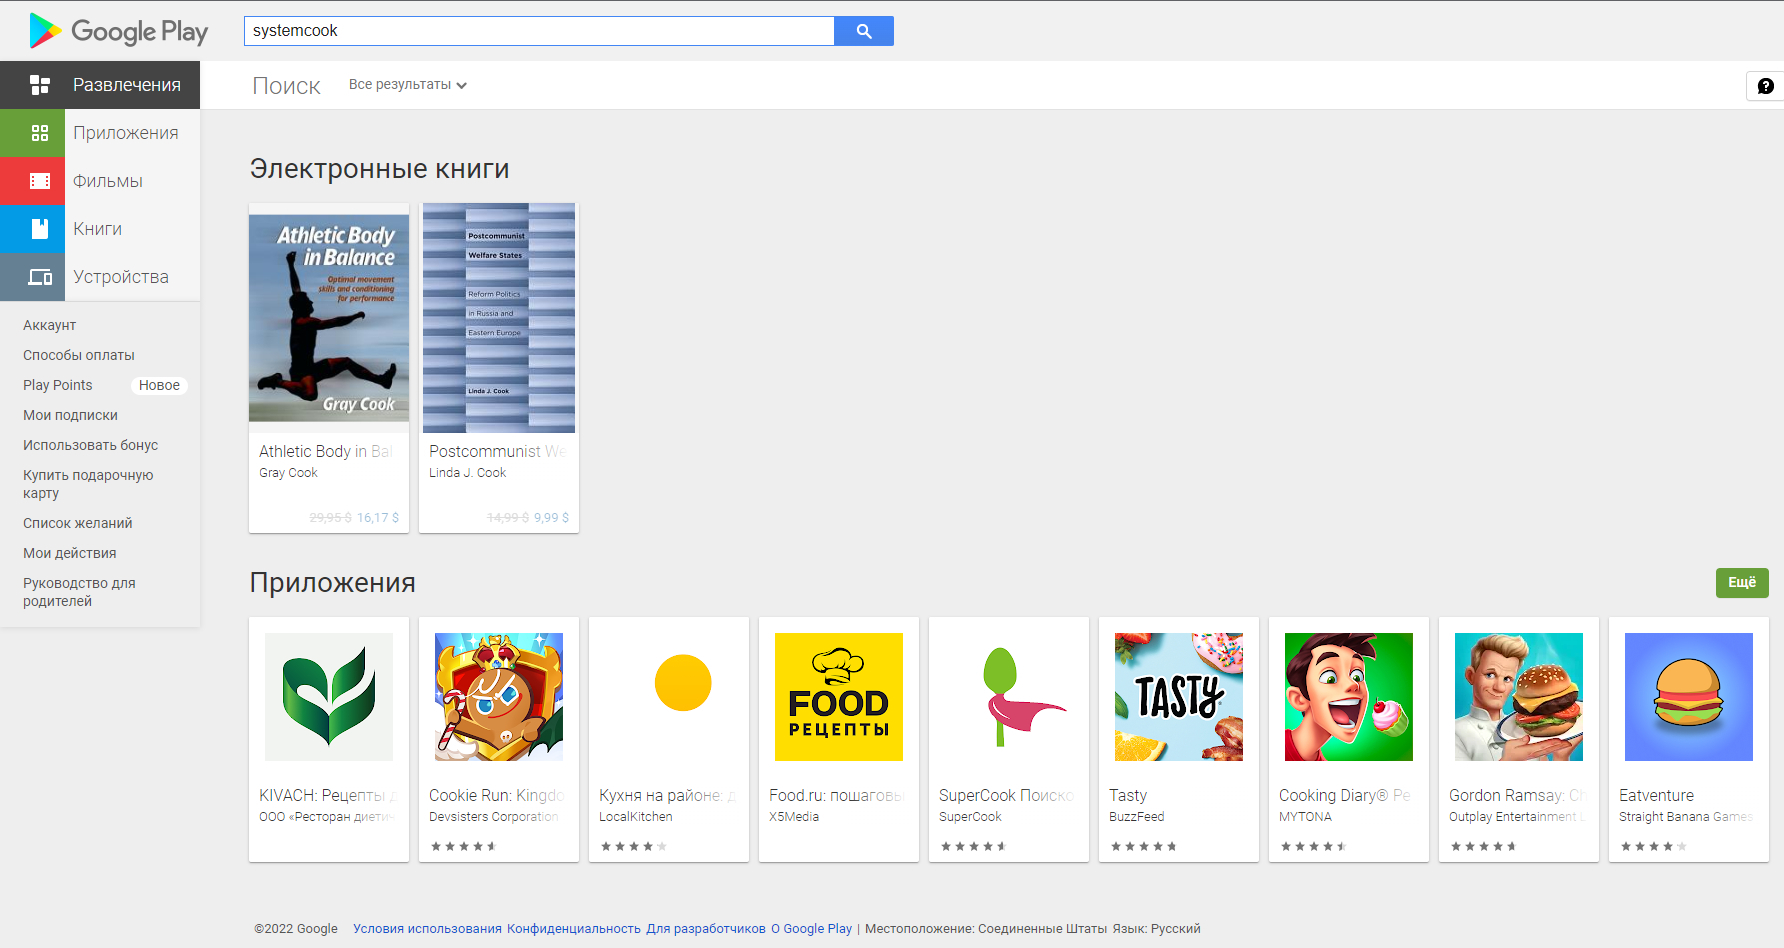The height and width of the screenshot is (948, 1784).
Task: Click the blue Книги book icon
Action: point(40,229)
